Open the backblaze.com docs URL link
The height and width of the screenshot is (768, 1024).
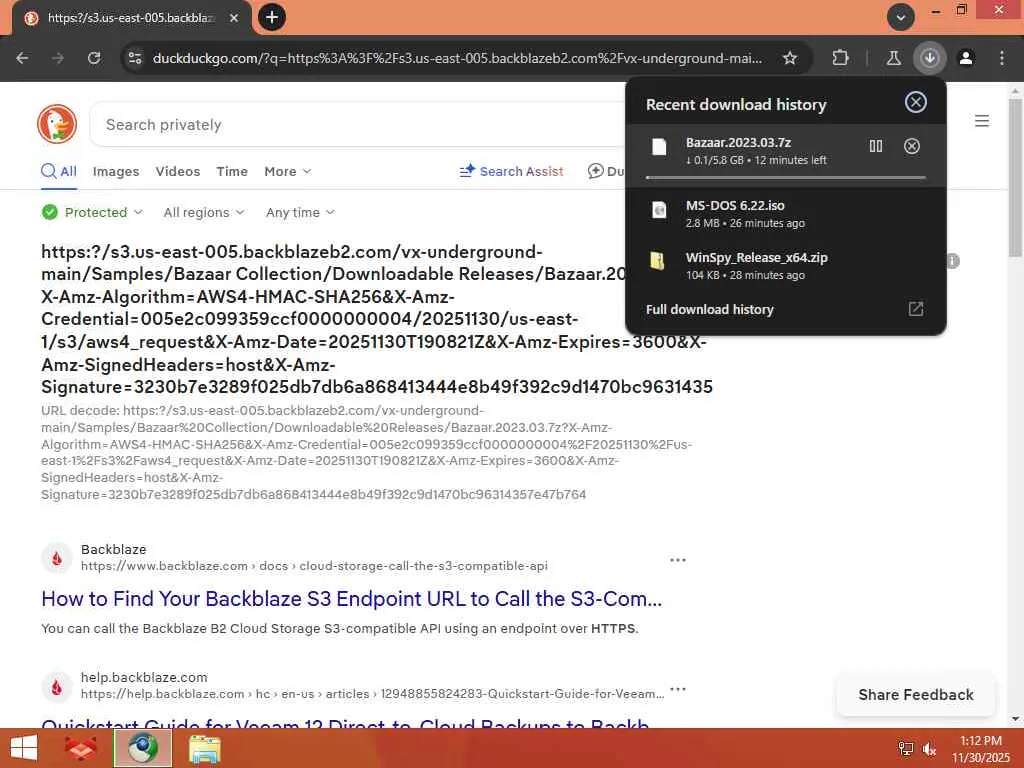(314, 566)
